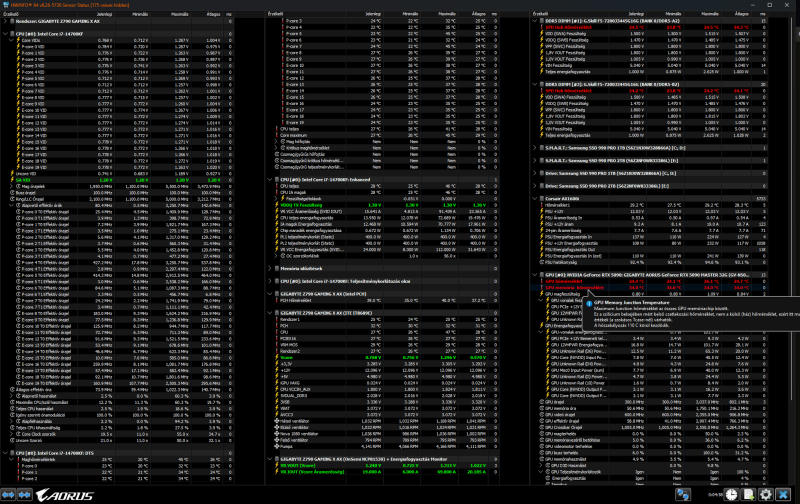Expand Drive Samsung SSD 990 PRO 1TB group
This screenshot has width=800, height=504.
[535, 173]
